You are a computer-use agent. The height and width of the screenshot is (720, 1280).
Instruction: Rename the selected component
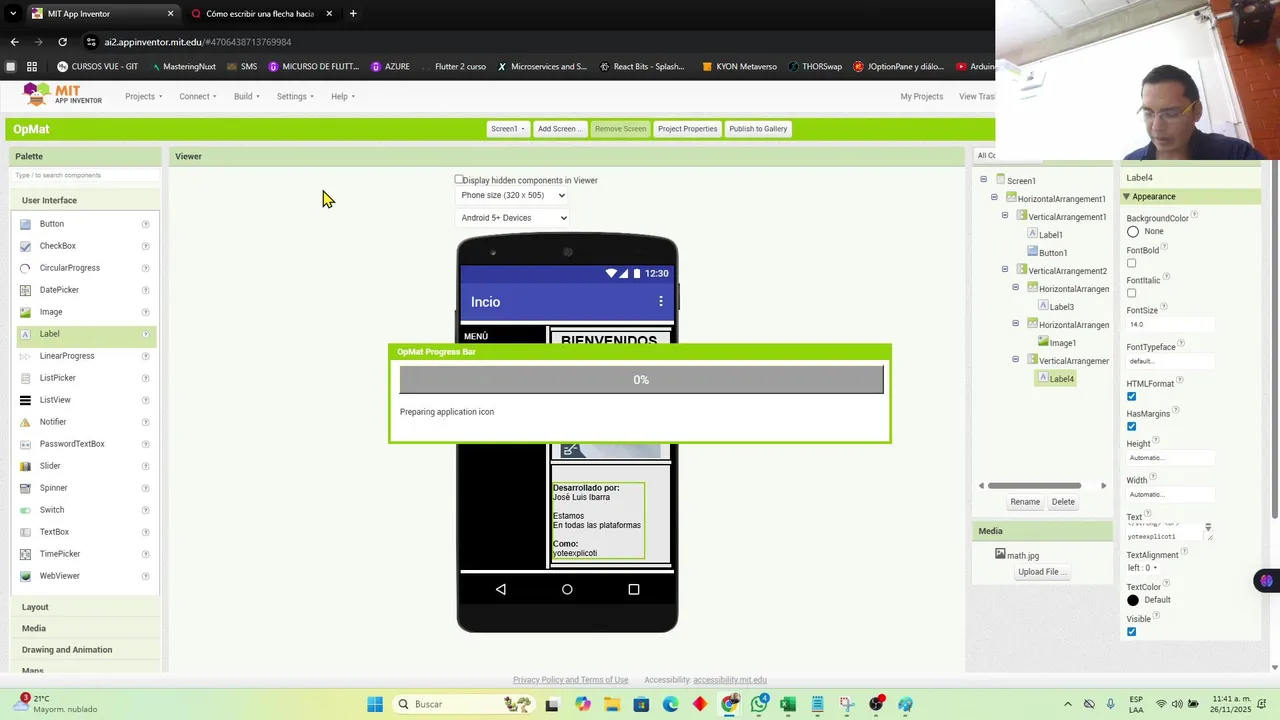[1025, 502]
